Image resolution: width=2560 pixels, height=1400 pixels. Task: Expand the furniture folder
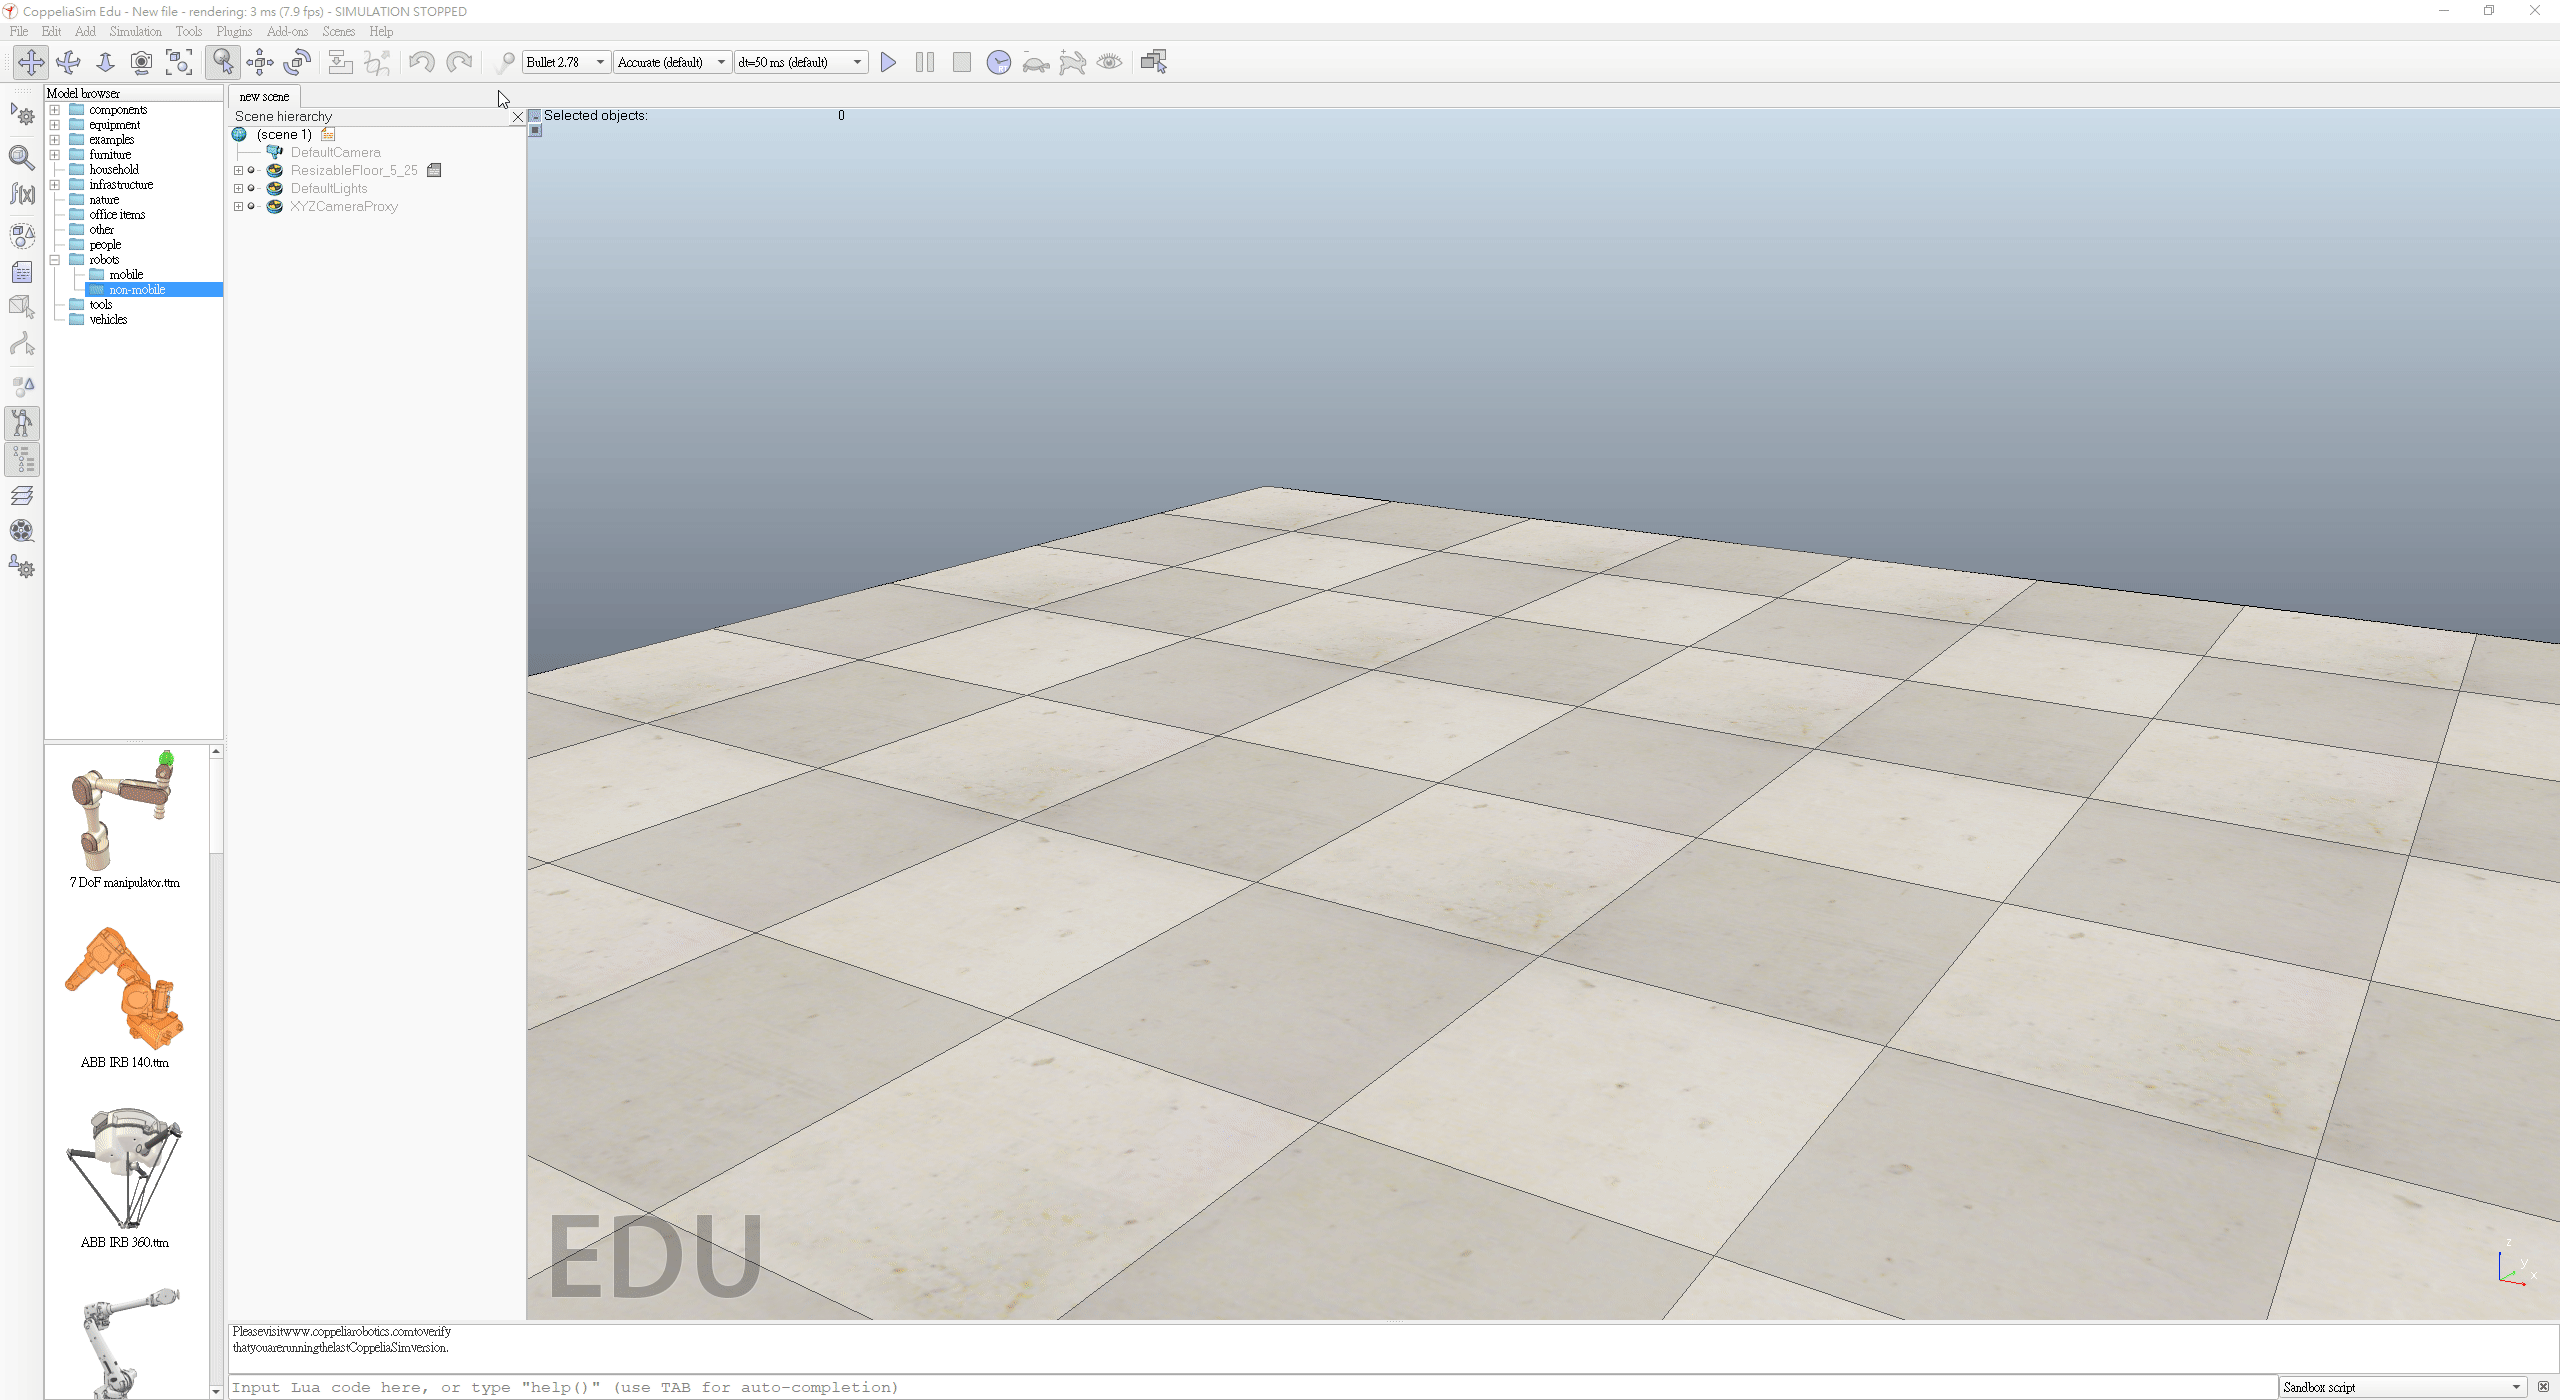click(x=55, y=155)
